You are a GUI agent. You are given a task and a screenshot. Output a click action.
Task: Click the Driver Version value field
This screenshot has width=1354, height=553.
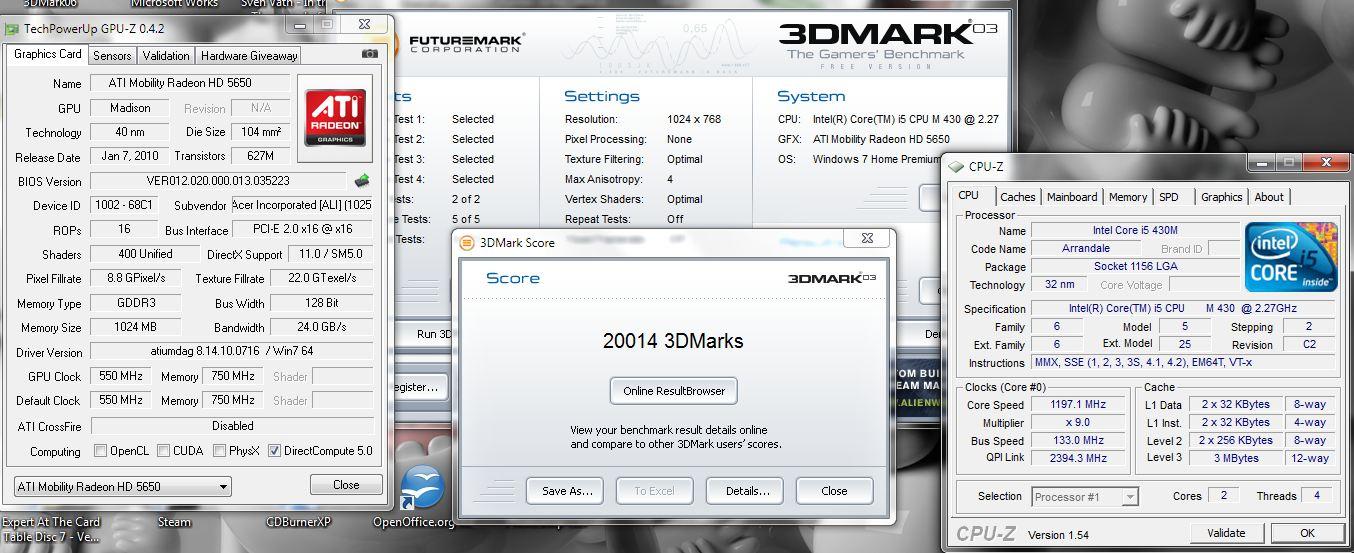tap(231, 352)
